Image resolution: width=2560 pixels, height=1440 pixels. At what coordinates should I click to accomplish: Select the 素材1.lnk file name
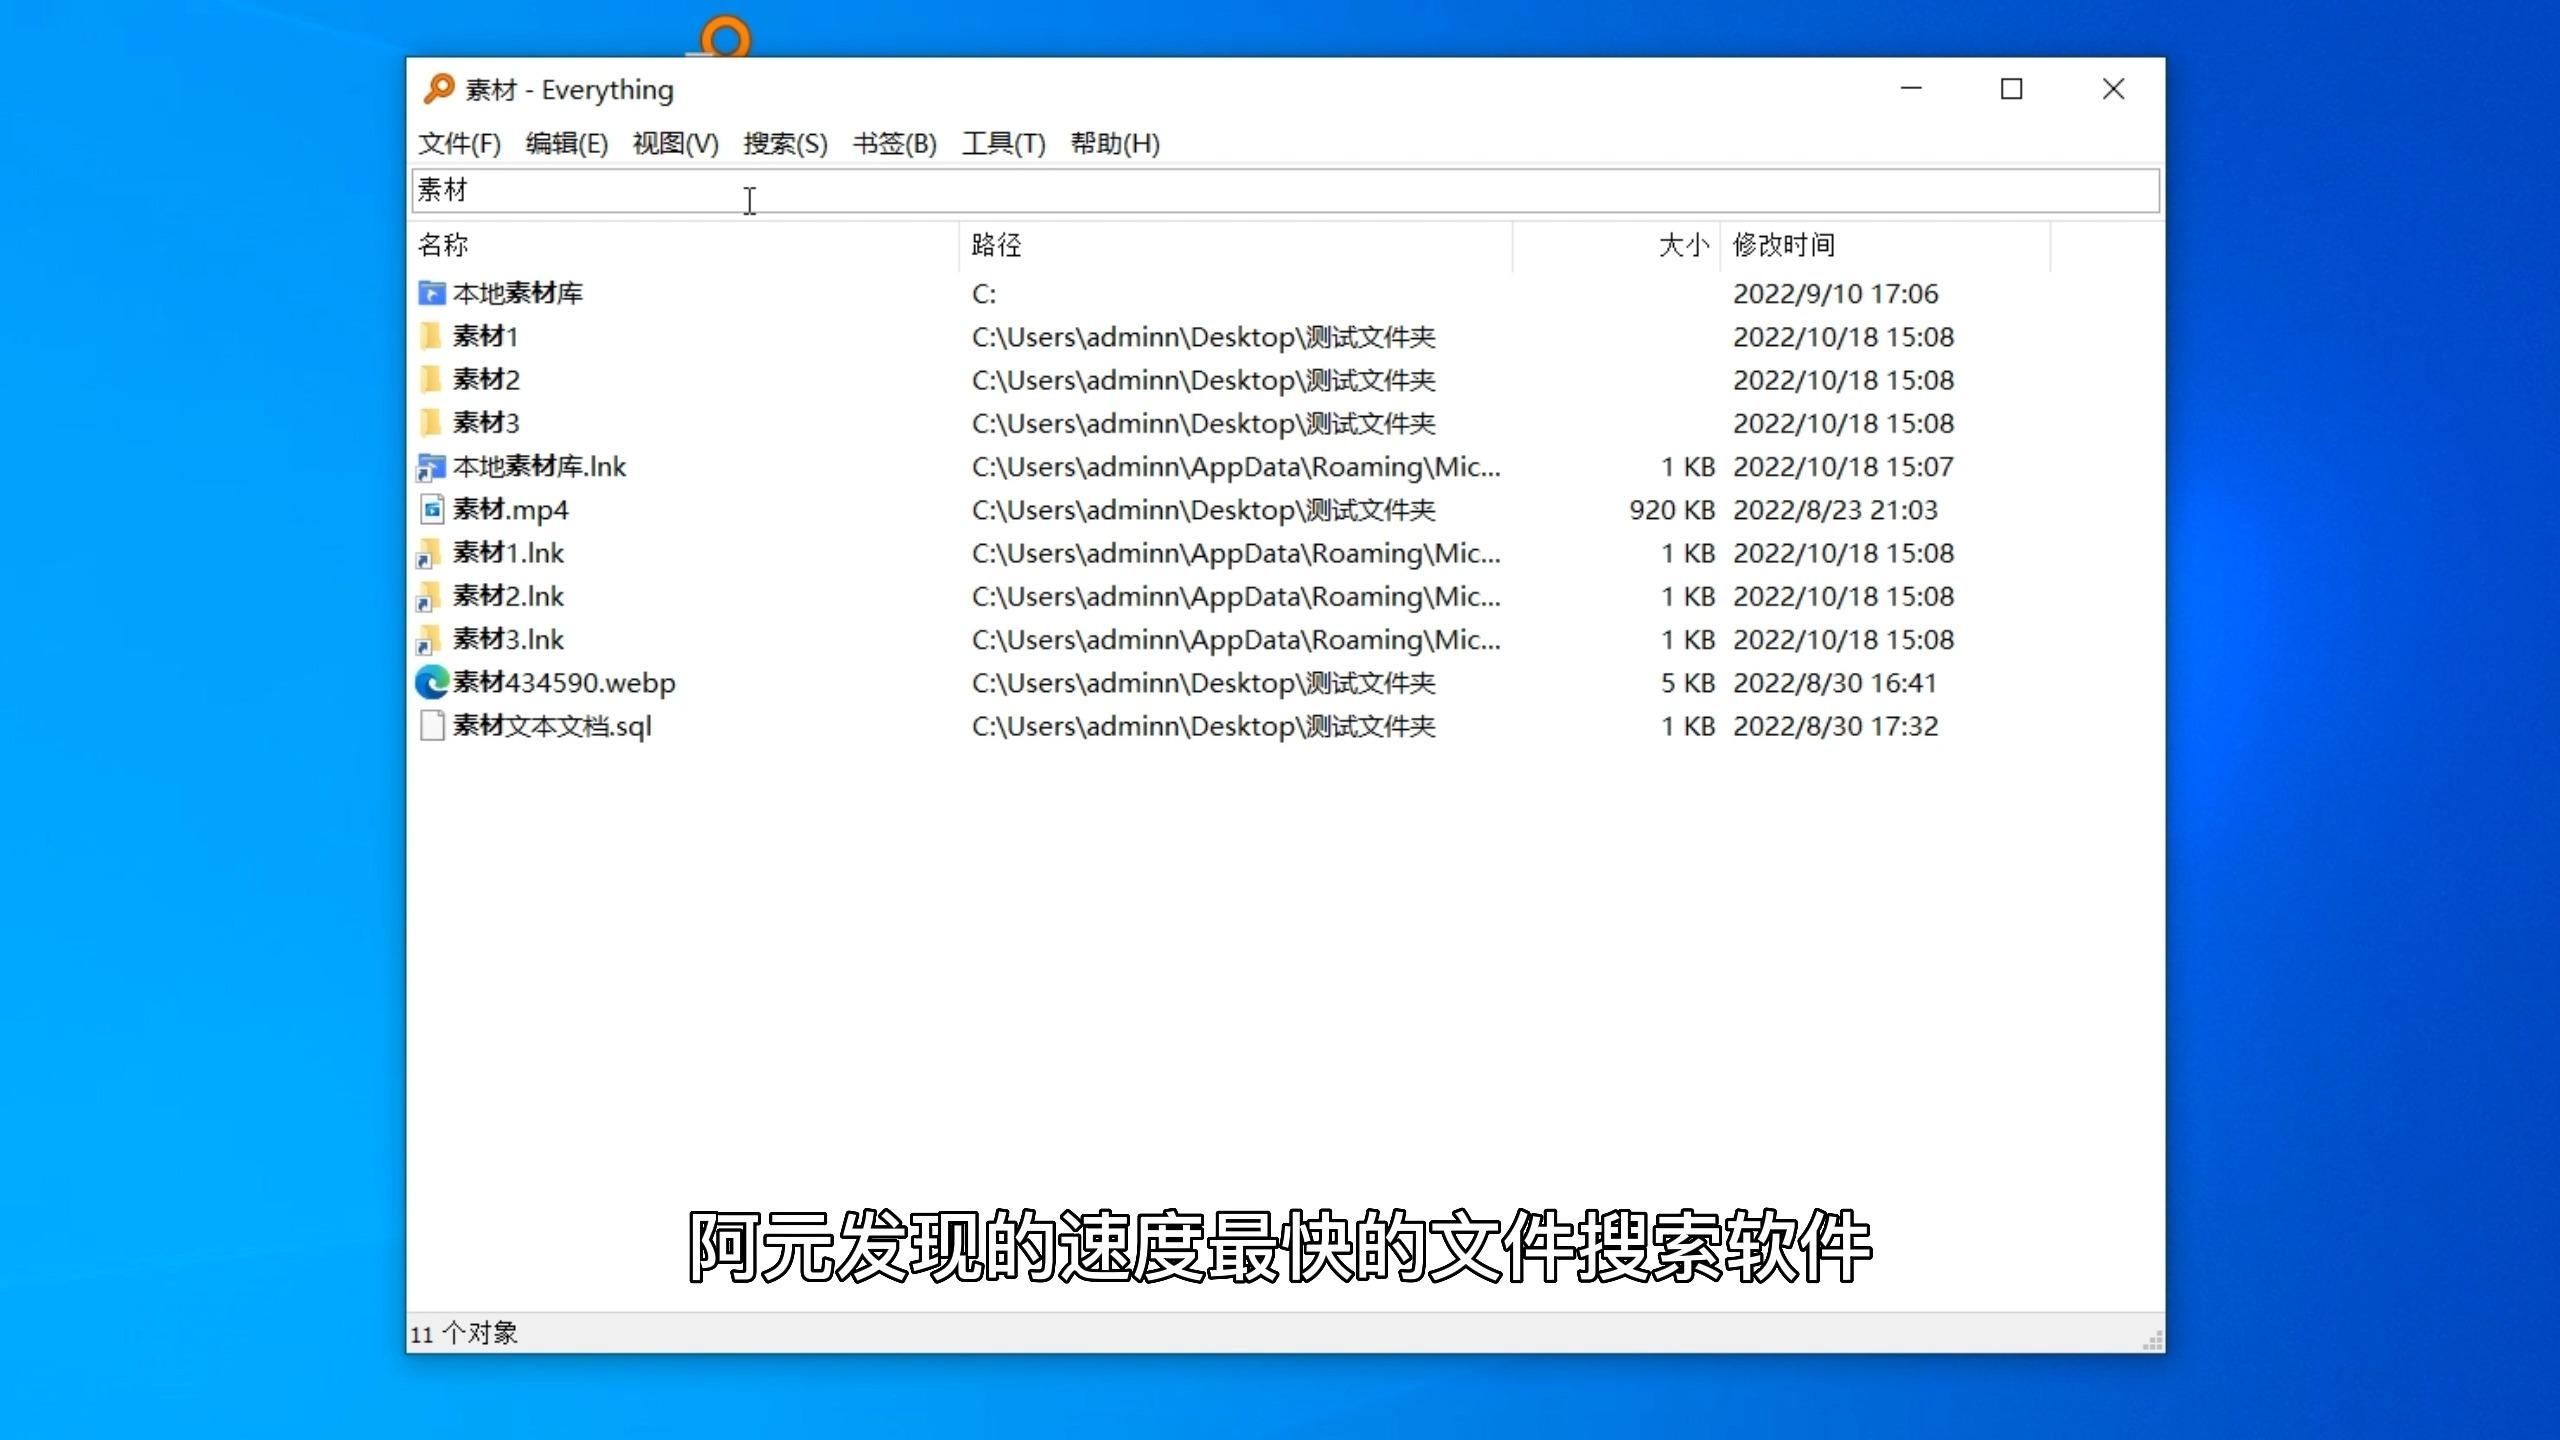point(508,553)
